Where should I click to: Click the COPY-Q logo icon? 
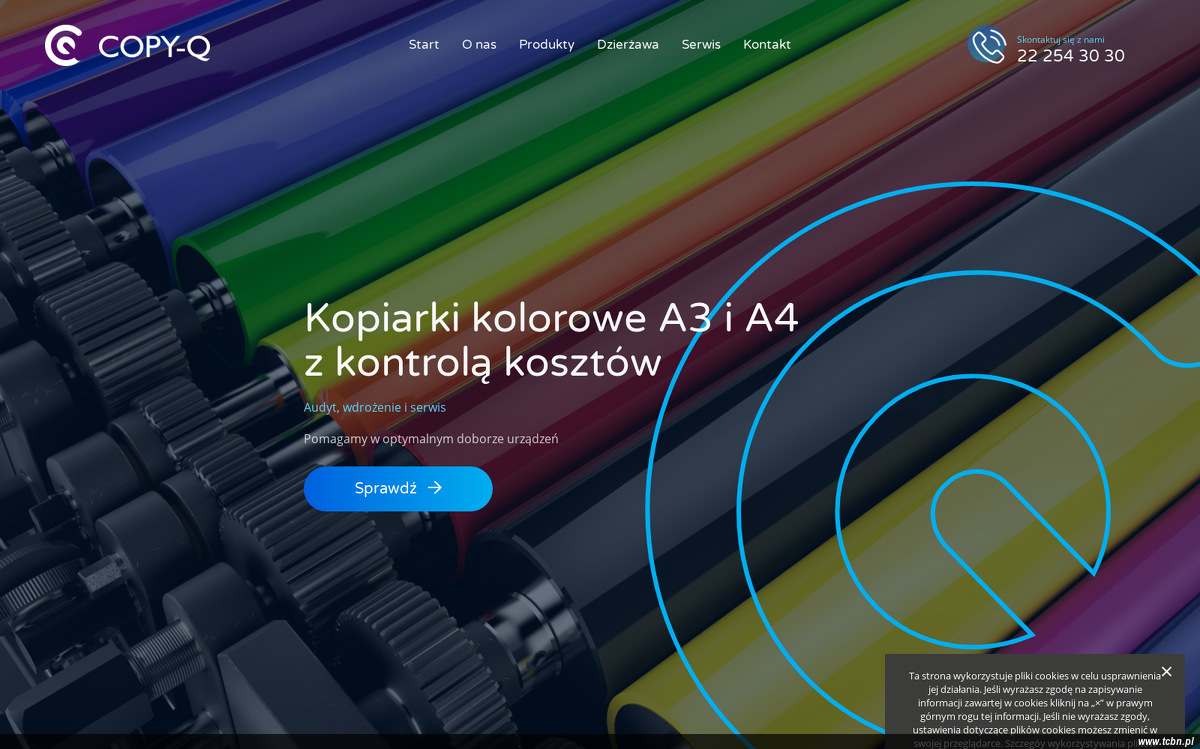pos(63,45)
